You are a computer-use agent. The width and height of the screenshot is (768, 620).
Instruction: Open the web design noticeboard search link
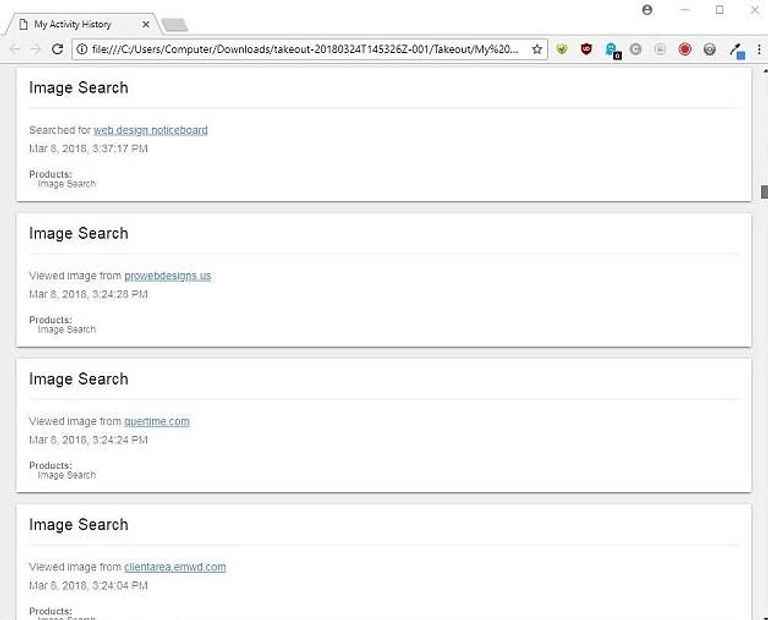pyautogui.click(x=150, y=130)
